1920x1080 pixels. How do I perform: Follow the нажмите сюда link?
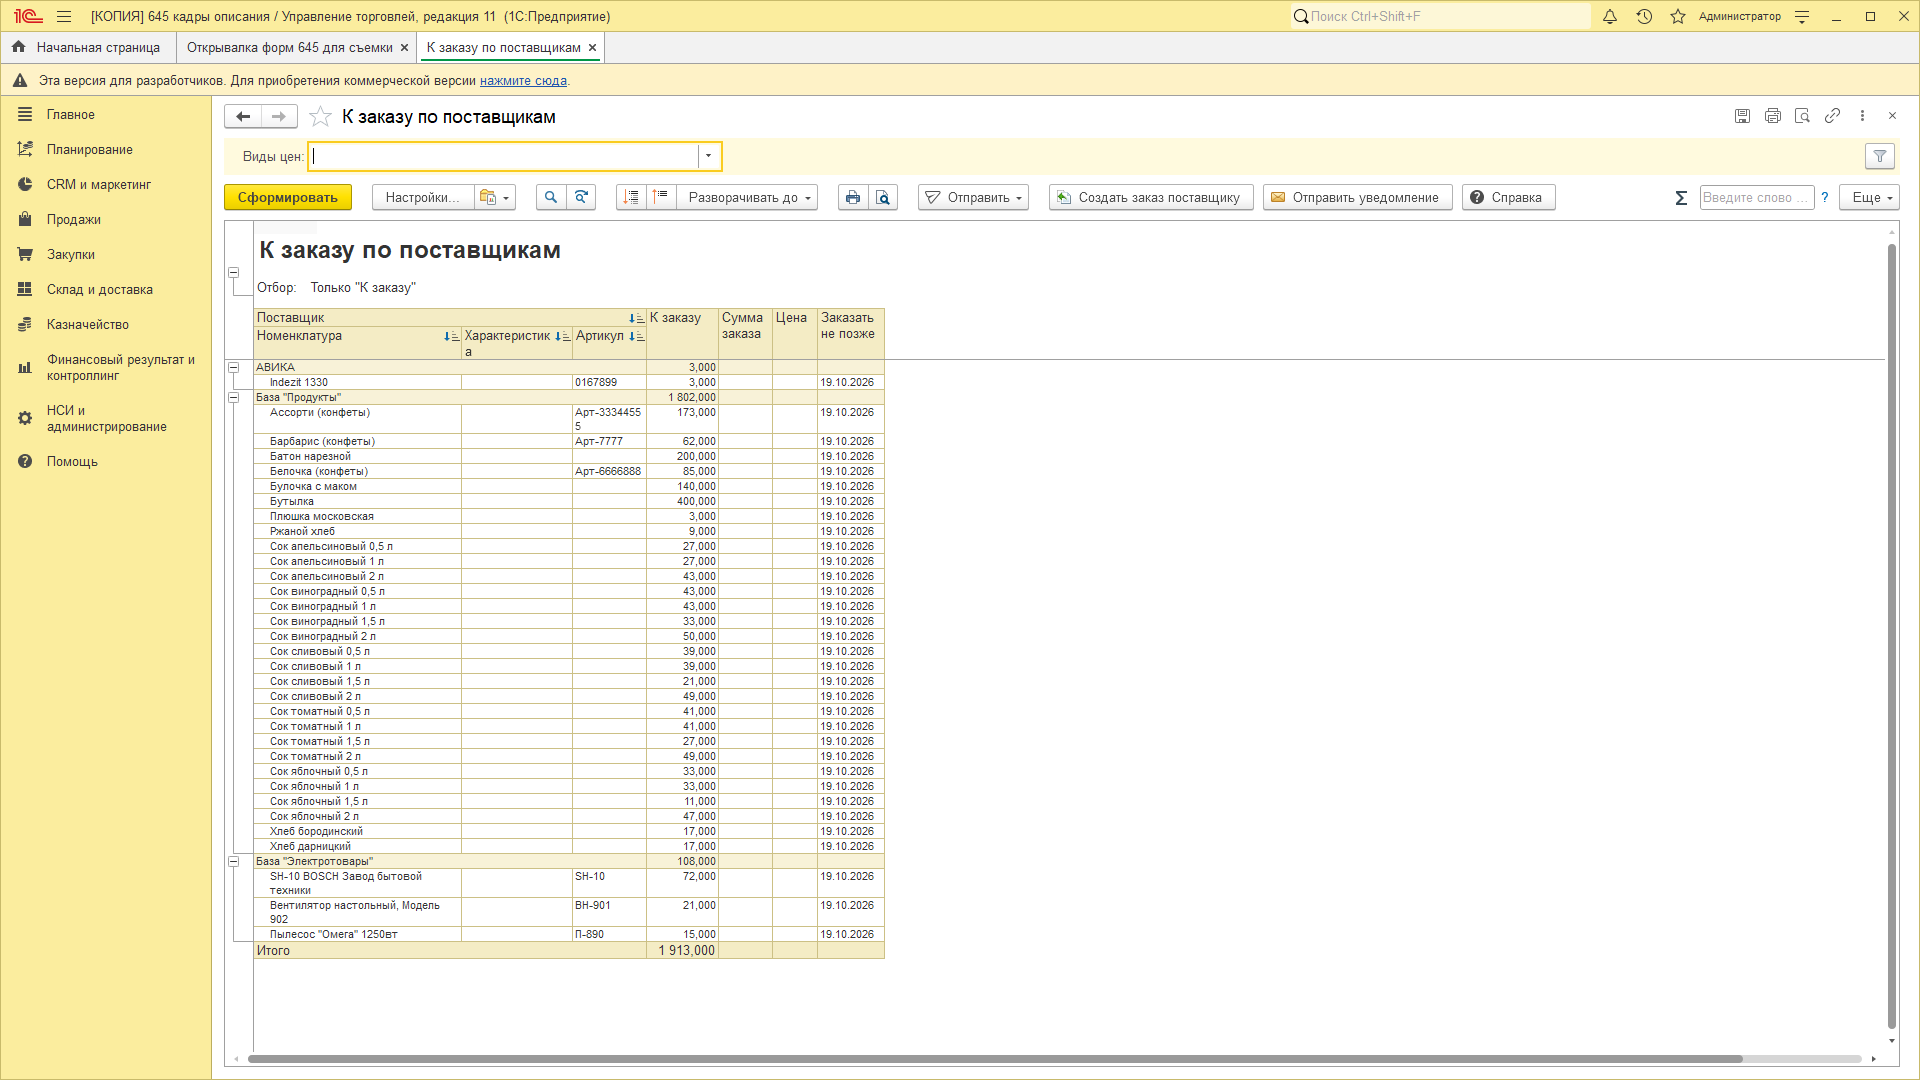pyautogui.click(x=523, y=81)
